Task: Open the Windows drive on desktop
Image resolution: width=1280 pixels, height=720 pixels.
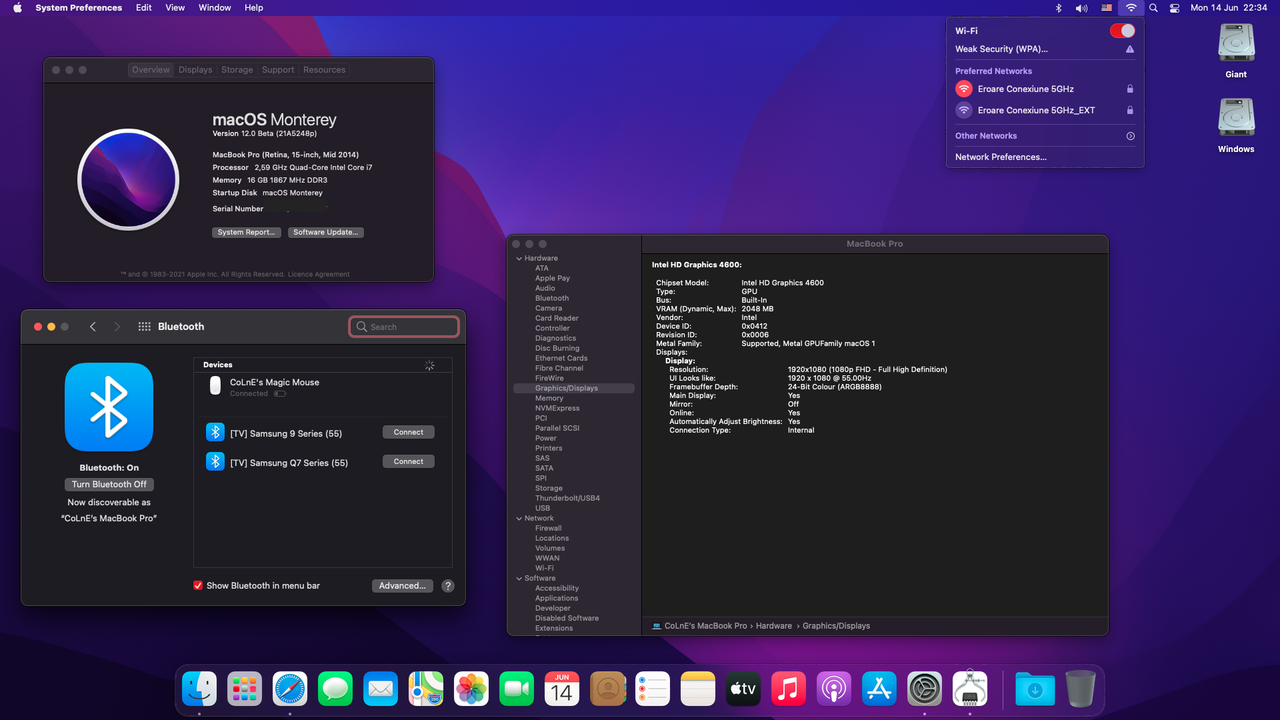Action: (1236, 118)
